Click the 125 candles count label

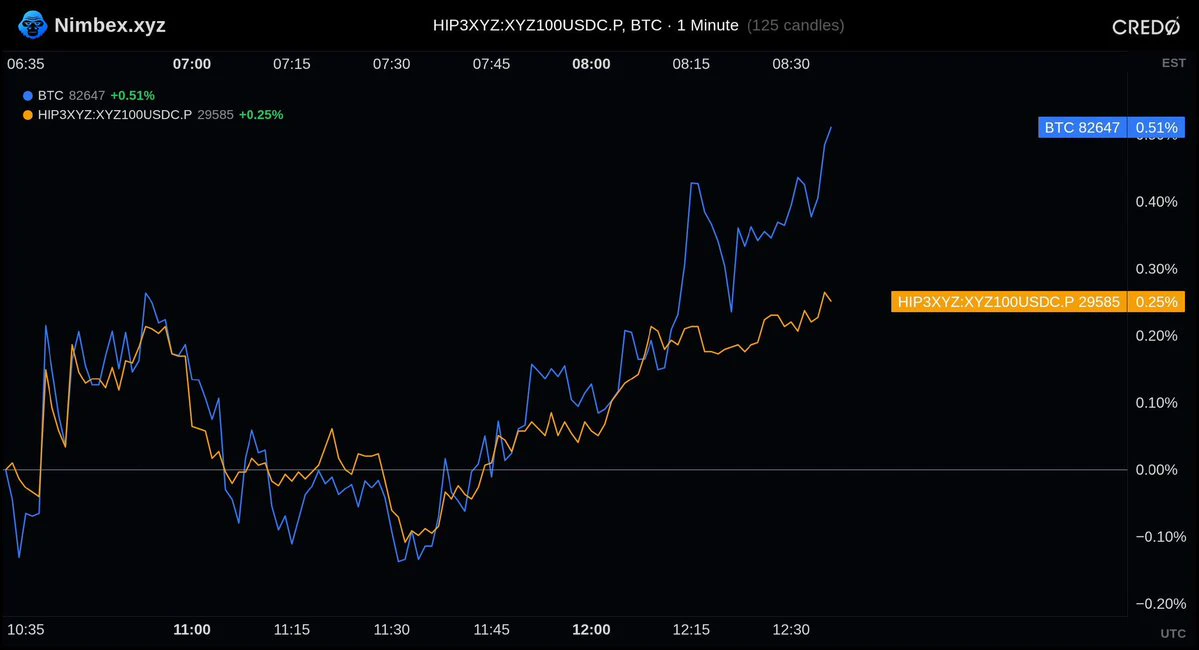point(795,25)
